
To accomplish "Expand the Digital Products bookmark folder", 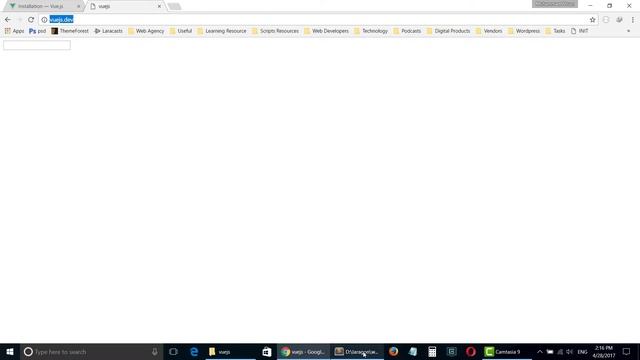I will click(449, 31).
